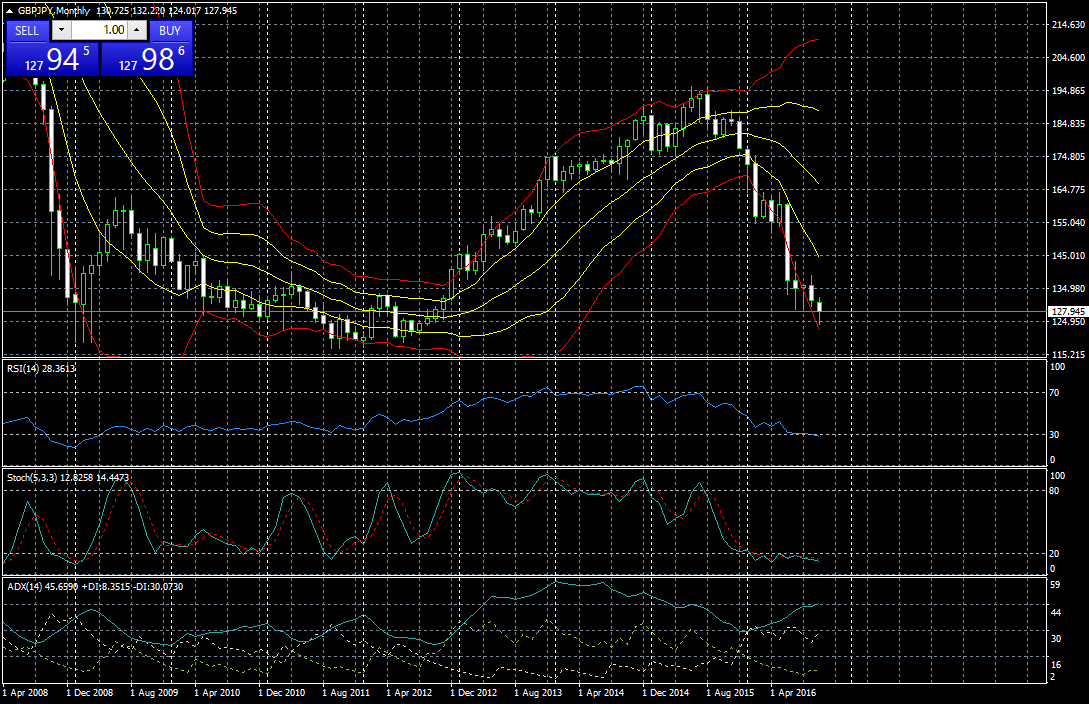Click the buy price 127.98 tile
The height and width of the screenshot is (704, 1089).
point(146,59)
